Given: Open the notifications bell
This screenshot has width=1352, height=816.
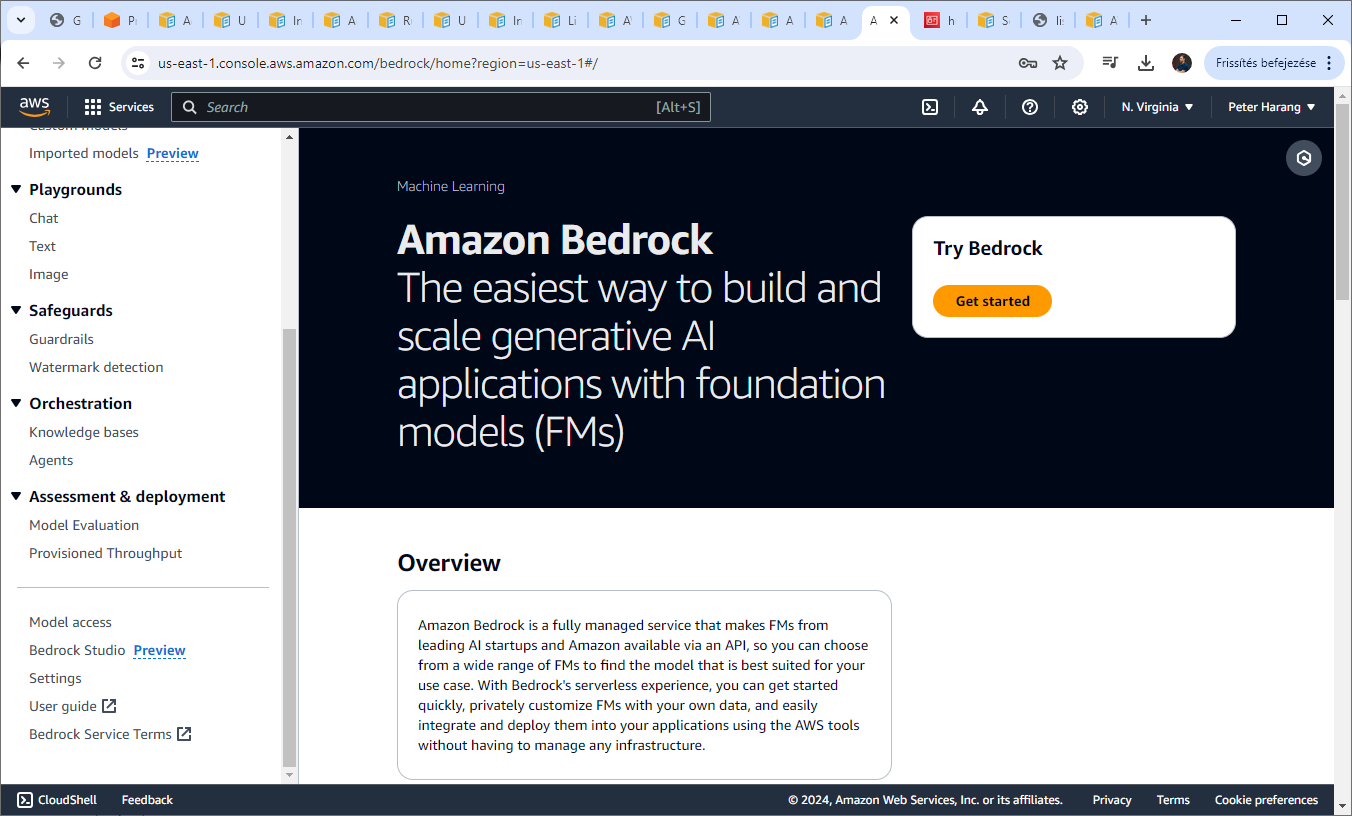Looking at the screenshot, I should tap(980, 107).
